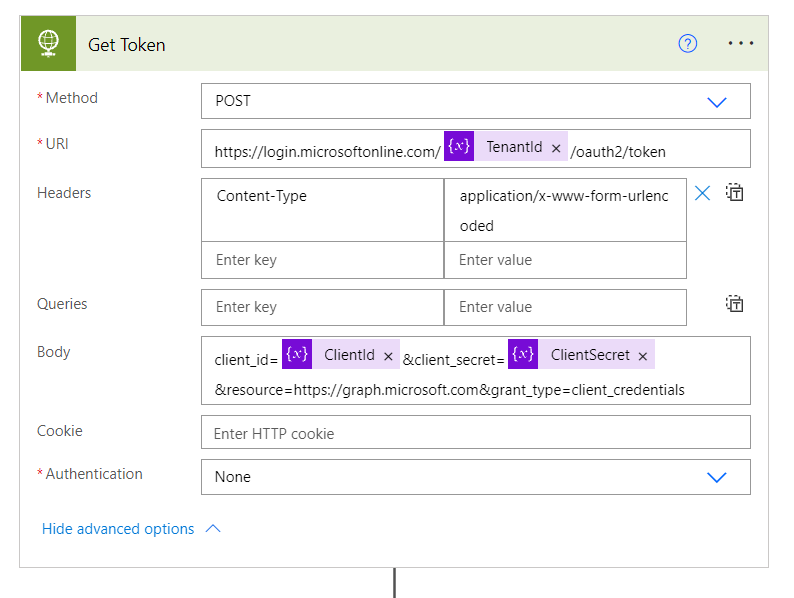Click the Get Token action title
This screenshot has width=794, height=598.
click(x=127, y=45)
